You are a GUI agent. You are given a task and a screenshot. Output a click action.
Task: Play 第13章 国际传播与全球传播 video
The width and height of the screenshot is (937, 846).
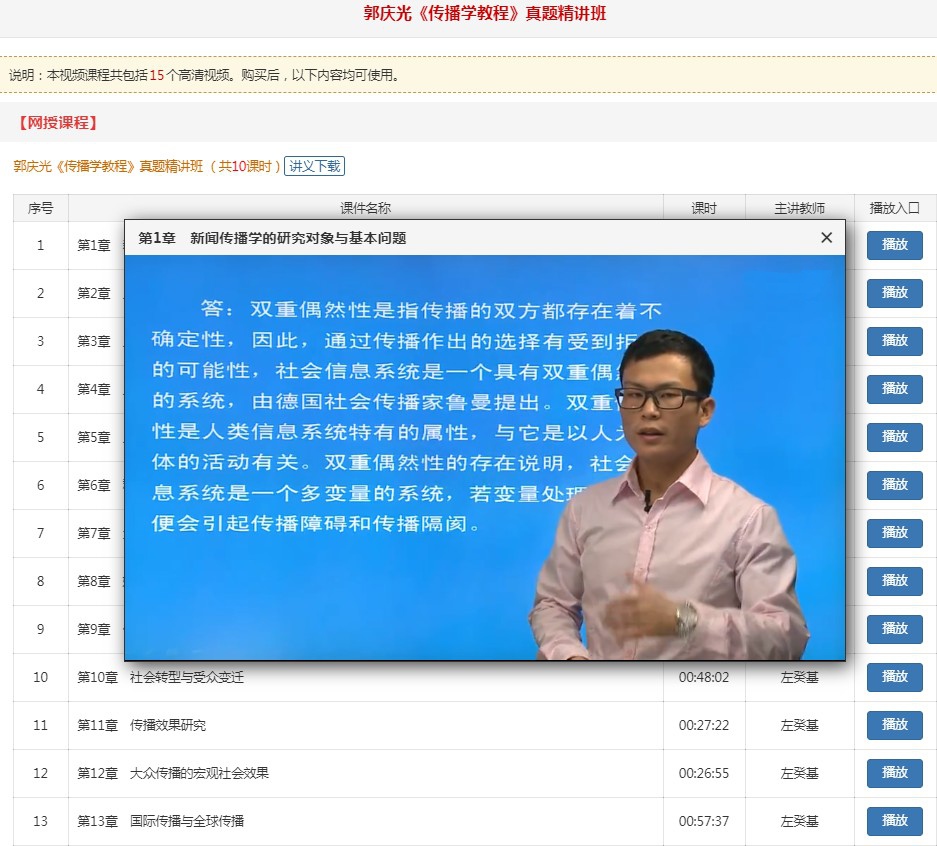point(893,820)
